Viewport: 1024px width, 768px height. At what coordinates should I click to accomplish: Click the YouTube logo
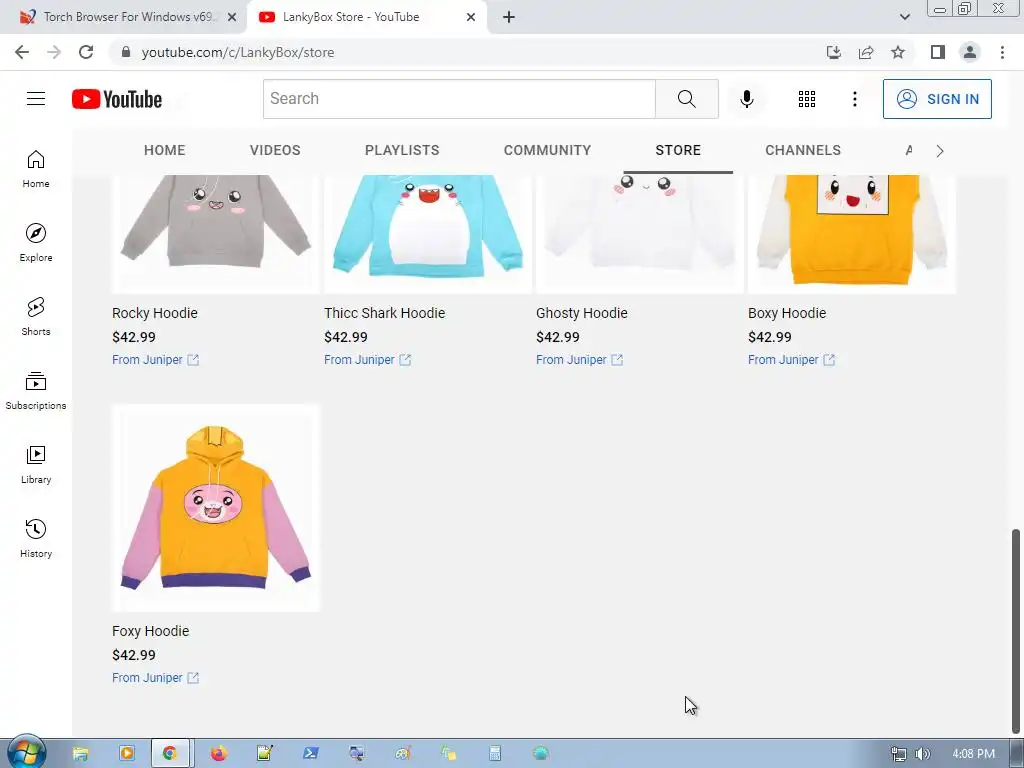117,99
